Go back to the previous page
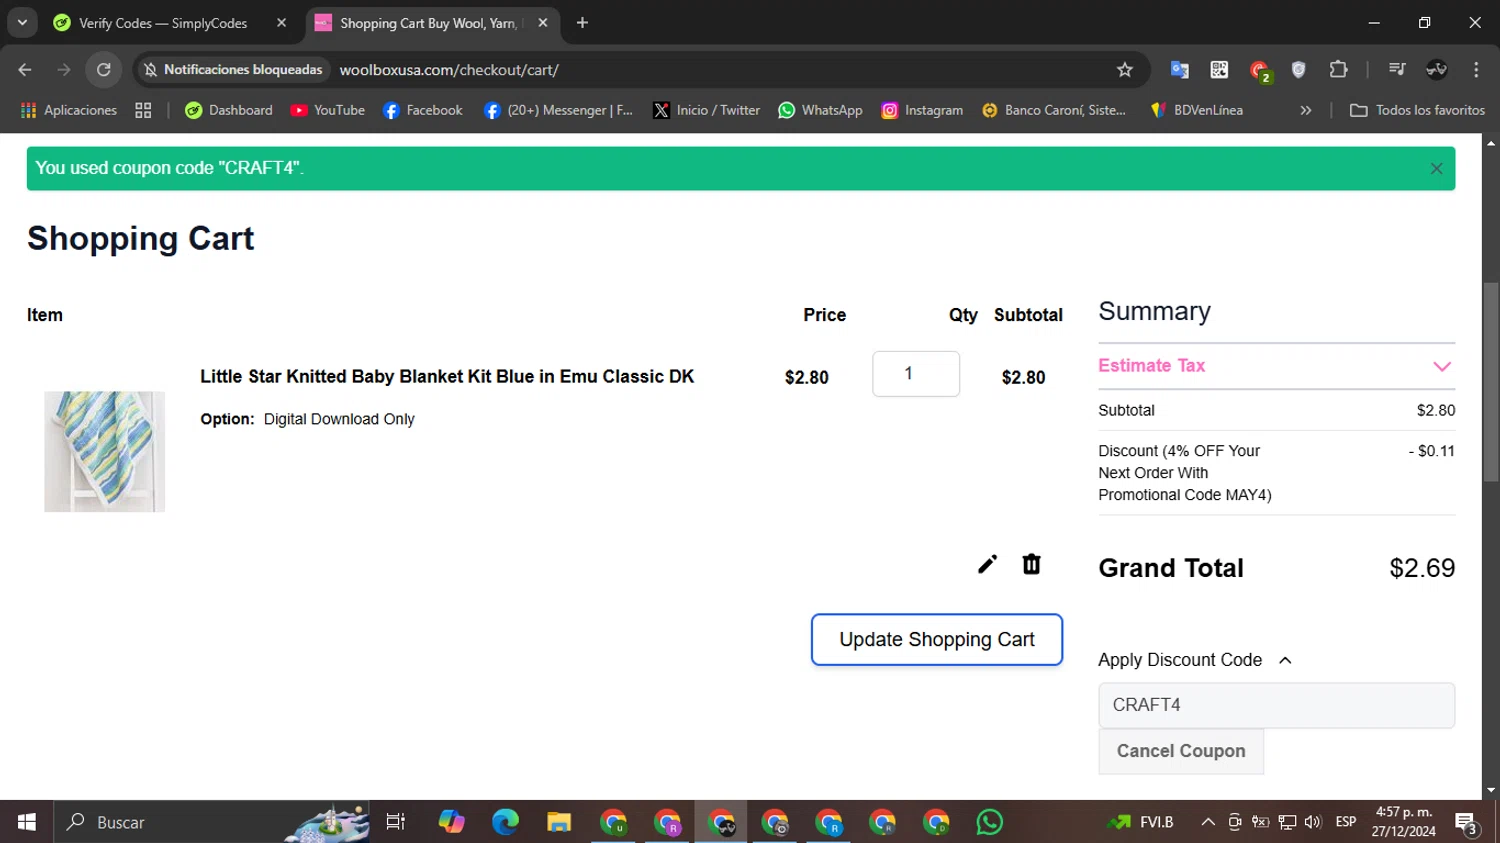 point(25,70)
